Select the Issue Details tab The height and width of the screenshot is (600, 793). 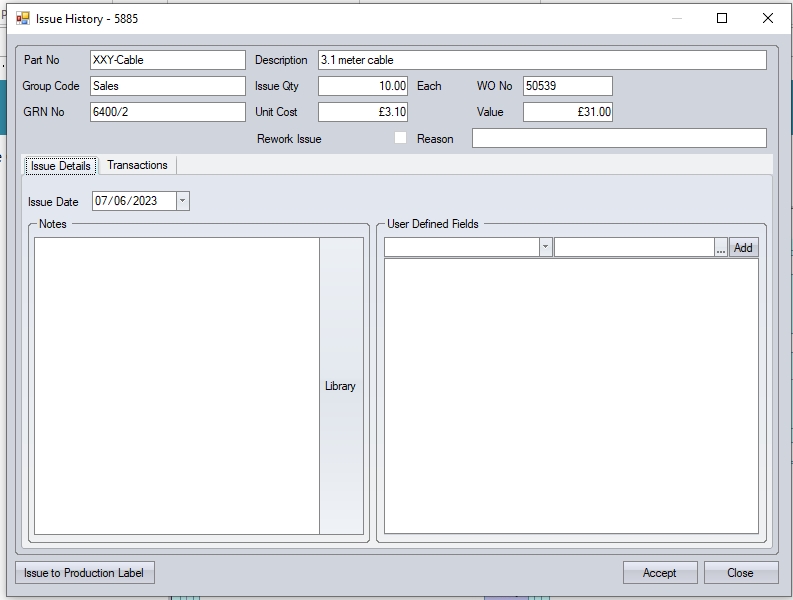click(x=61, y=166)
